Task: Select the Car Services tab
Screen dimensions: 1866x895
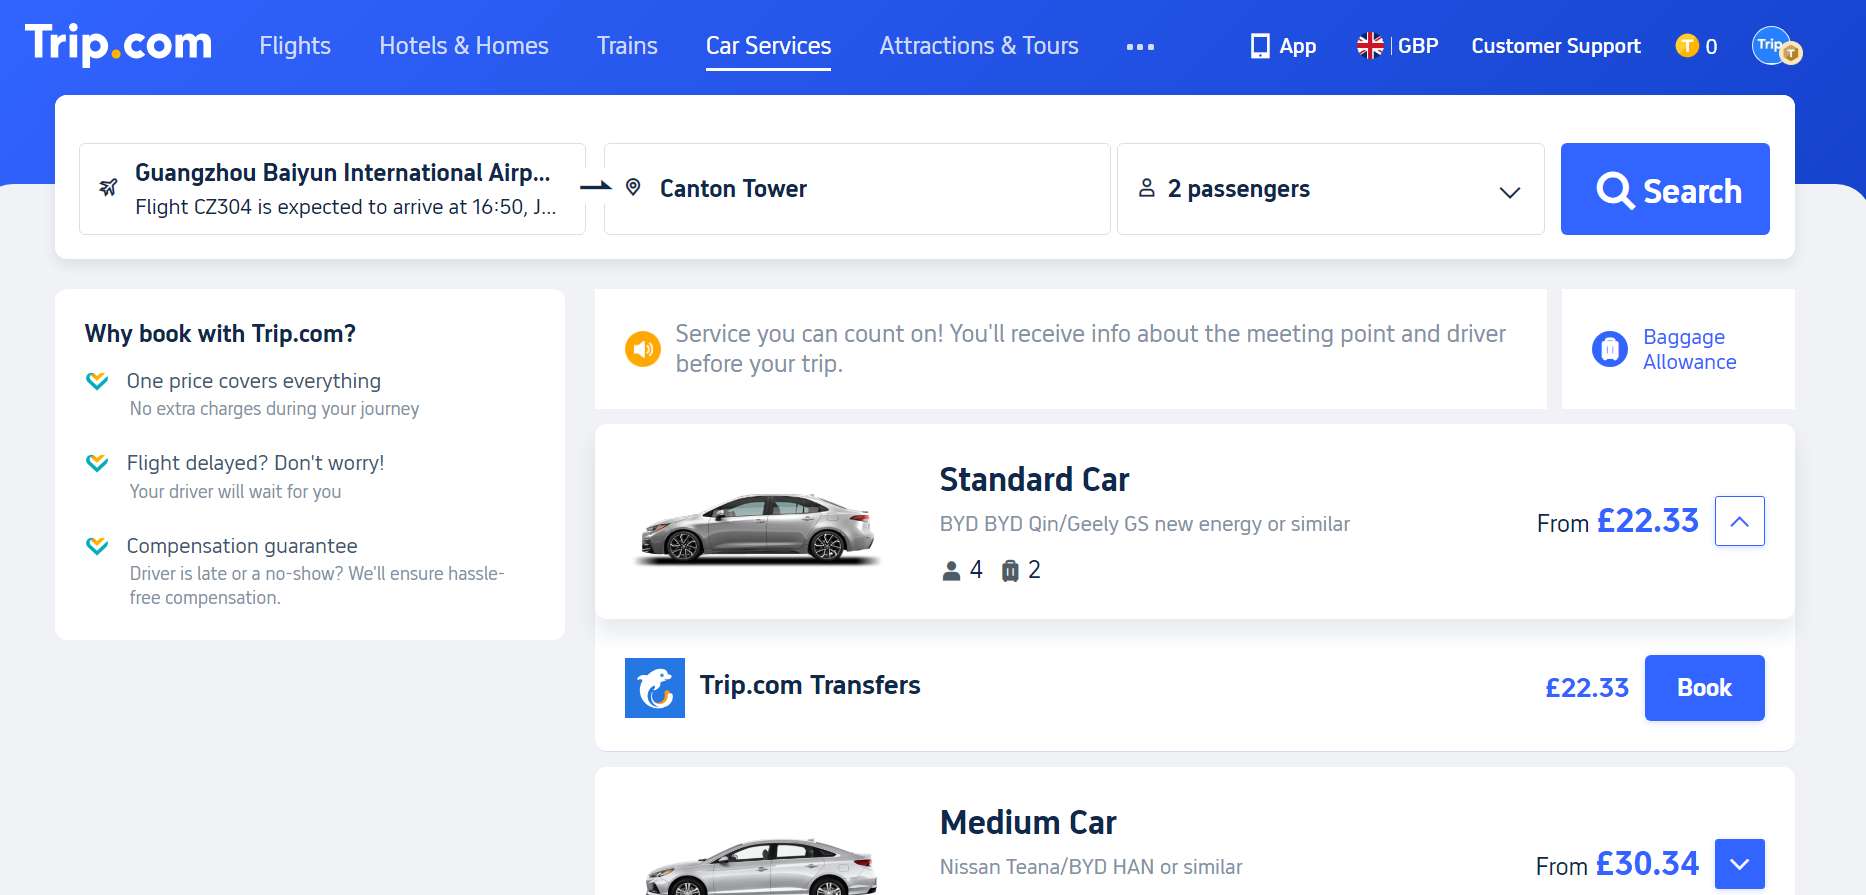Action: click(x=768, y=46)
